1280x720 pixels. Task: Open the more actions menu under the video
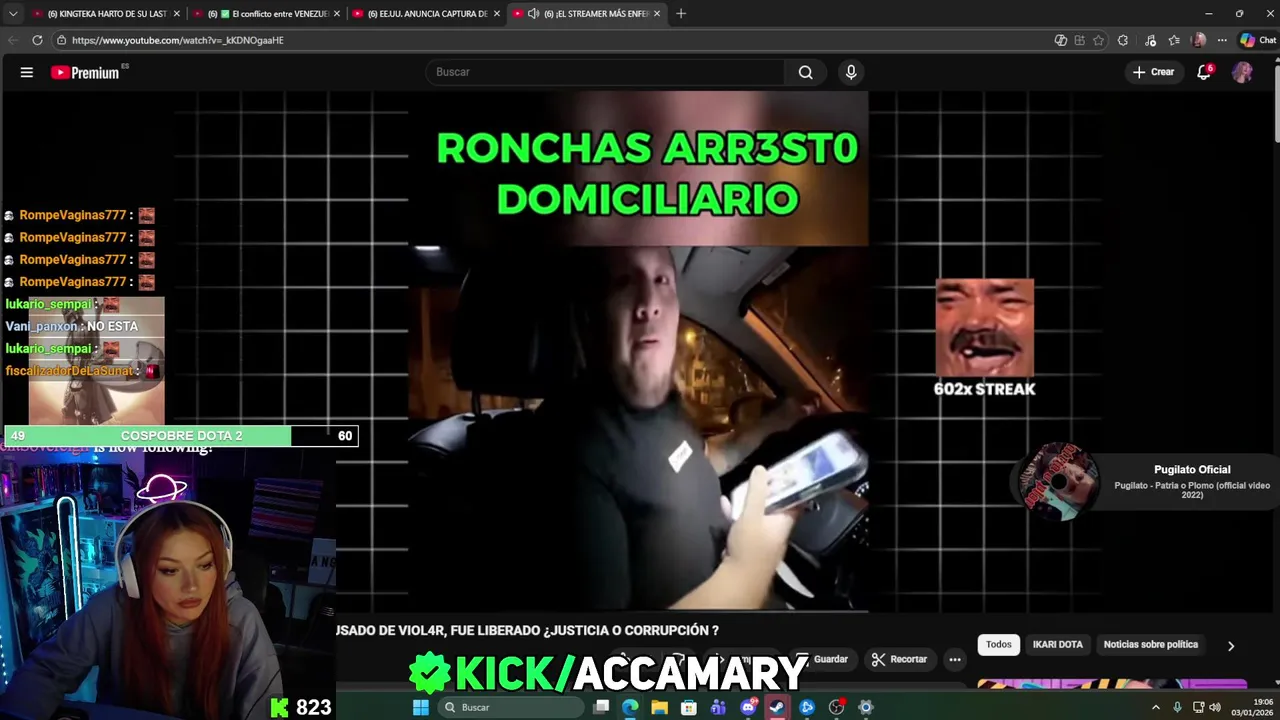pyautogui.click(x=955, y=659)
